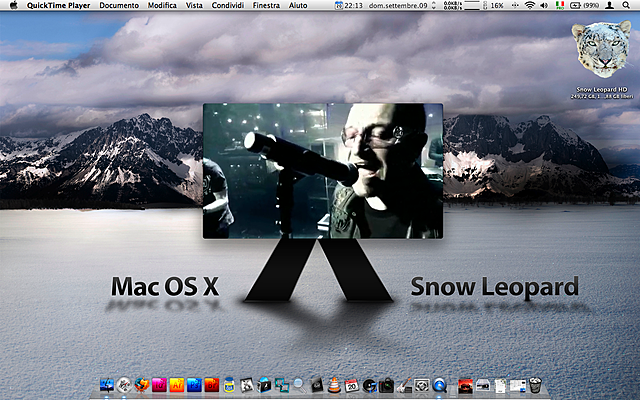This screenshot has height=400, width=640.
Task: Click QuickTime Player icon in dock
Action: tap(440, 385)
